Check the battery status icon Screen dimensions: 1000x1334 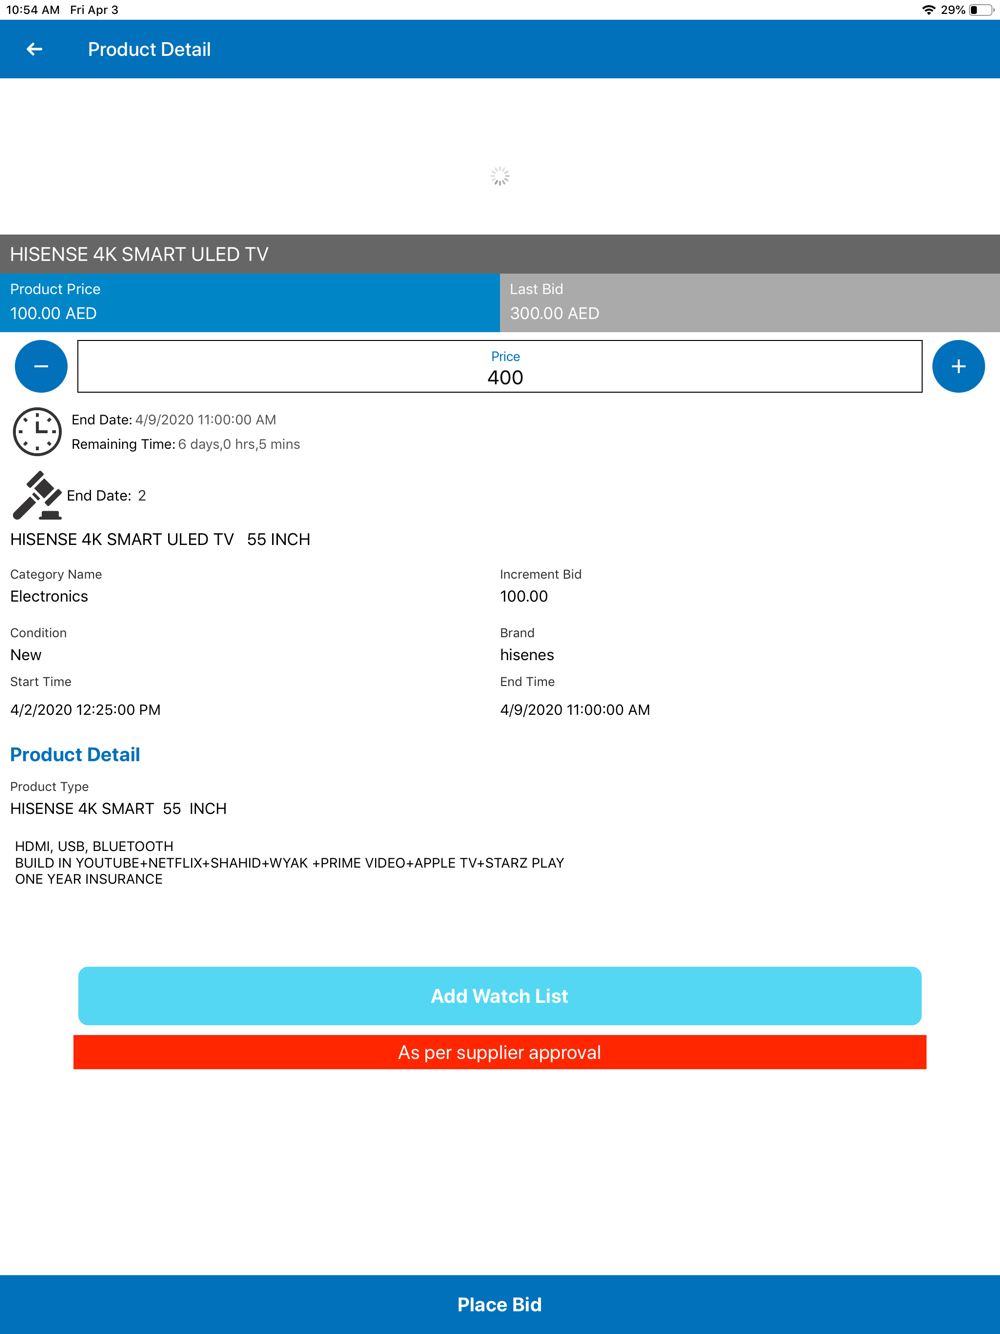click(x=981, y=10)
